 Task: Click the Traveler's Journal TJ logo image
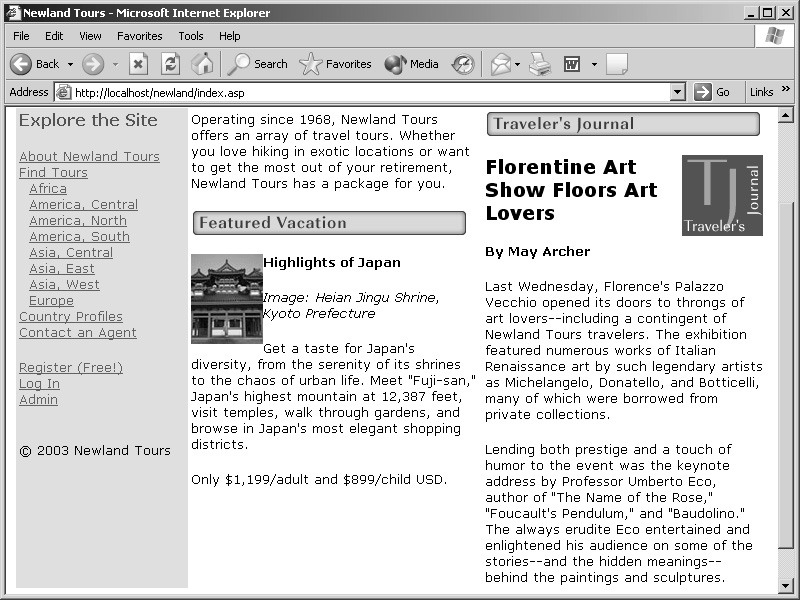pyautogui.click(x=722, y=195)
